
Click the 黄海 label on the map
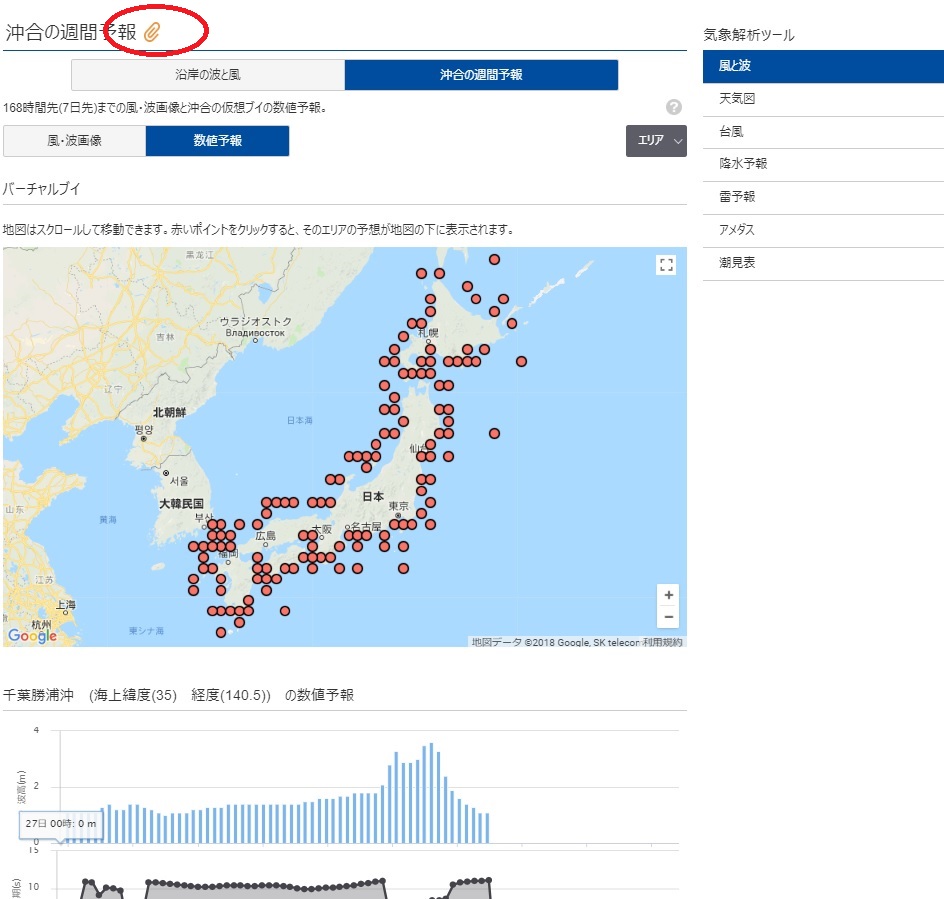[x=108, y=520]
